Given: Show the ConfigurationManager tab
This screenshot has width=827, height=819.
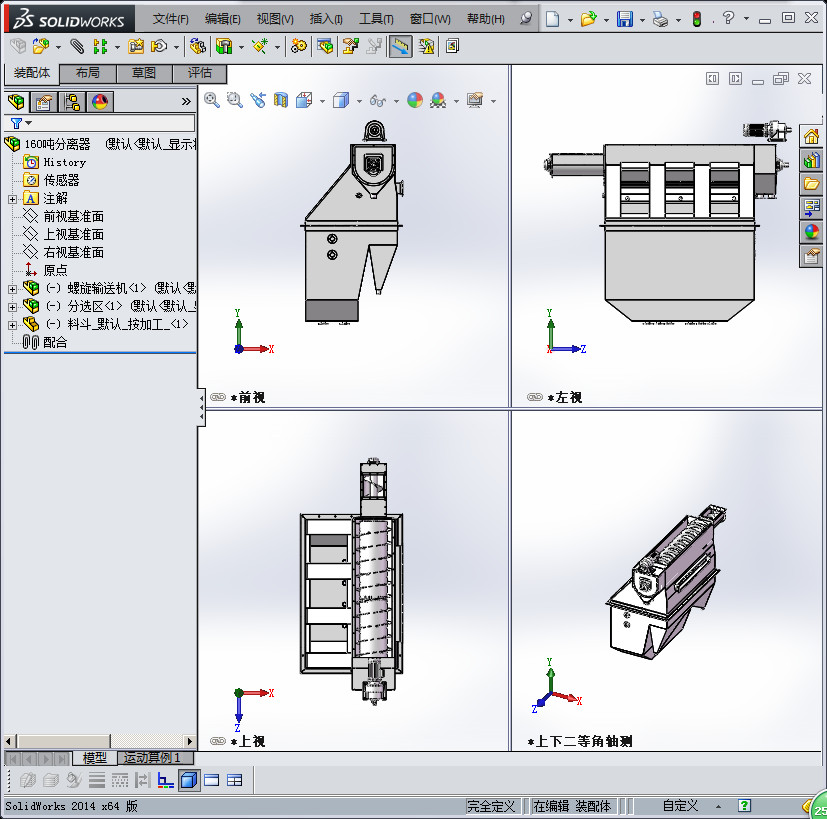Looking at the screenshot, I should [72, 101].
